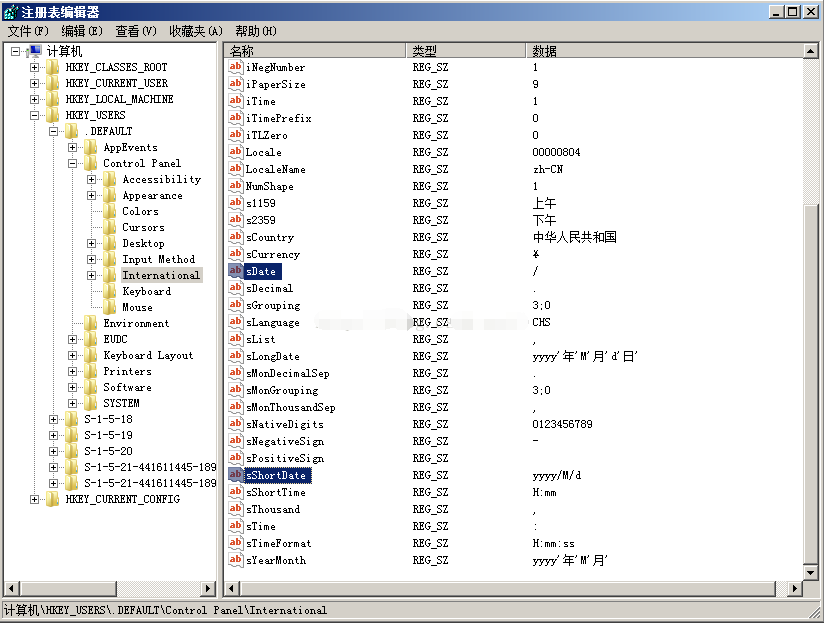824x624 pixels.
Task: Select the NumShape value name
Action: coord(270,186)
